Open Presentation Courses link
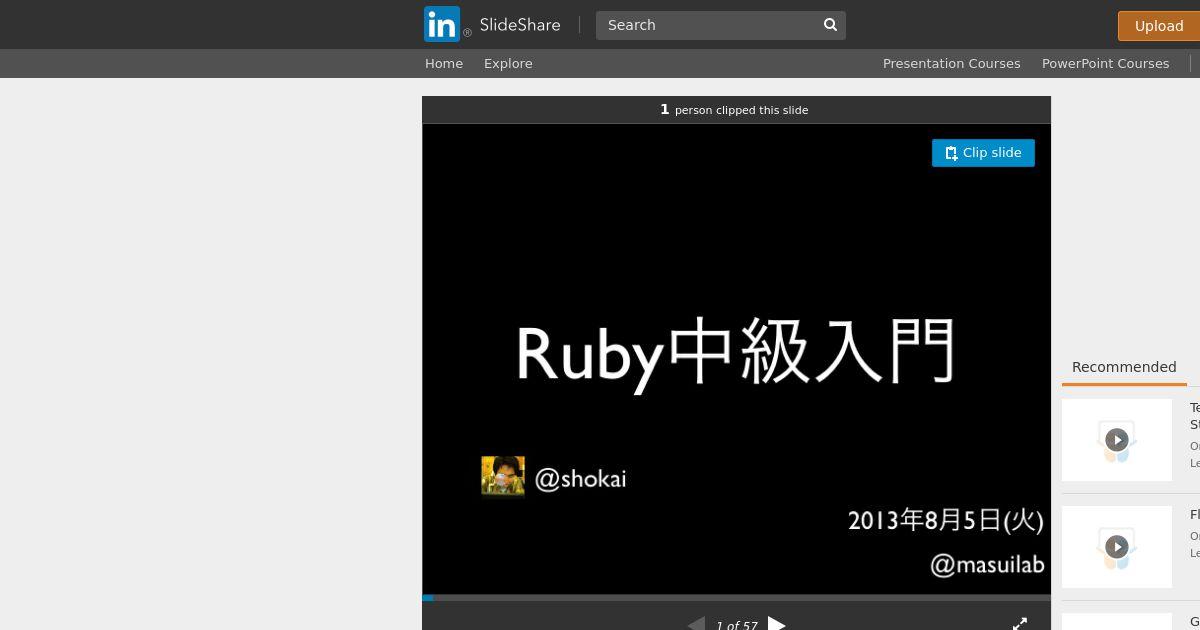The height and width of the screenshot is (630, 1200). tap(951, 63)
